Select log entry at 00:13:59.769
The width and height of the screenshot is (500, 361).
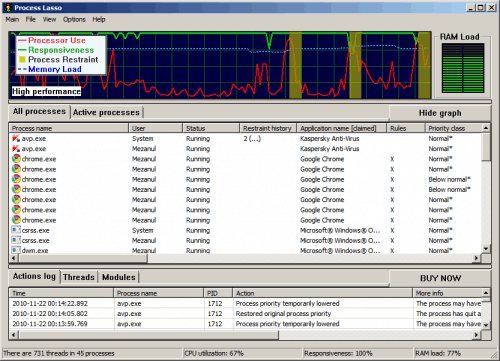[x=246, y=324]
